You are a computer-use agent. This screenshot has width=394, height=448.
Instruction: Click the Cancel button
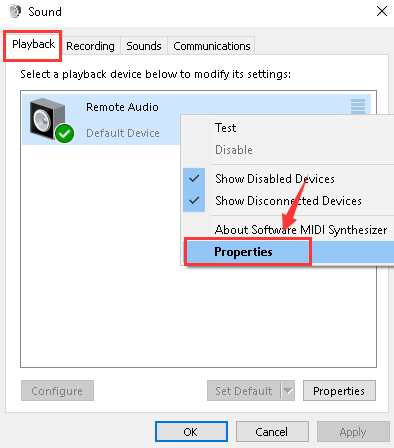click(x=272, y=432)
